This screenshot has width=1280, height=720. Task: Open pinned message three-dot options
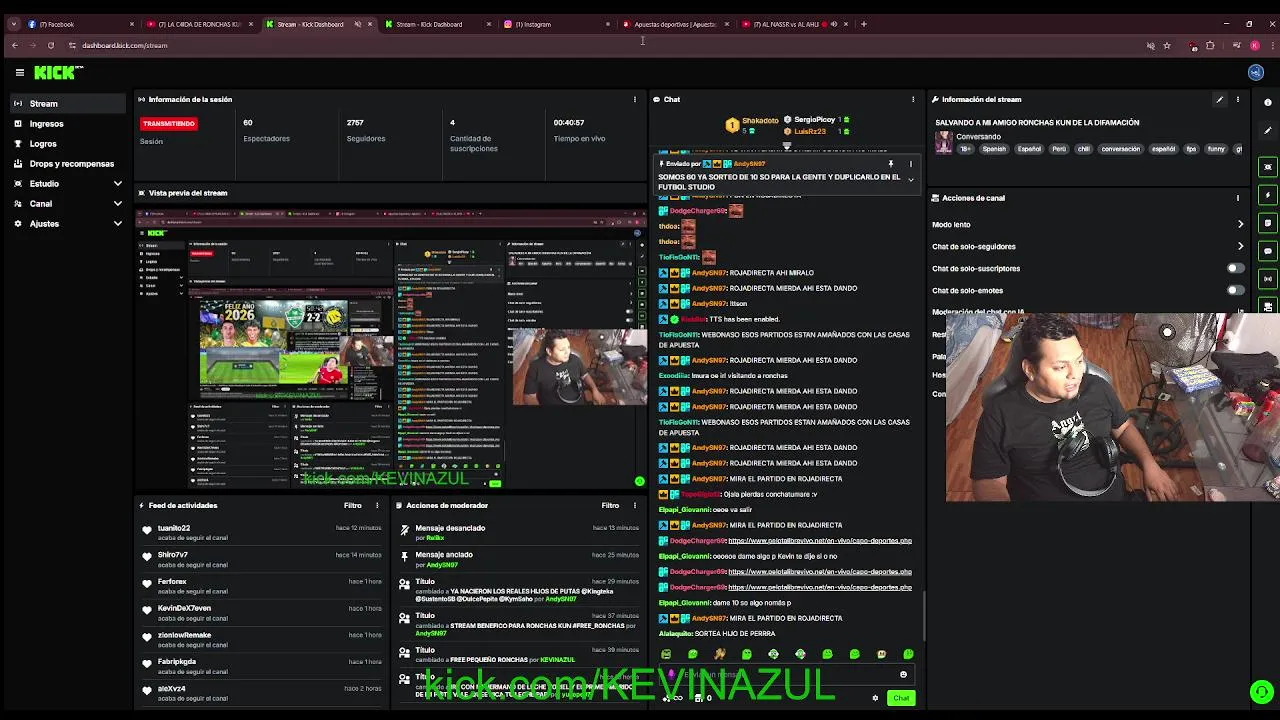coord(910,163)
